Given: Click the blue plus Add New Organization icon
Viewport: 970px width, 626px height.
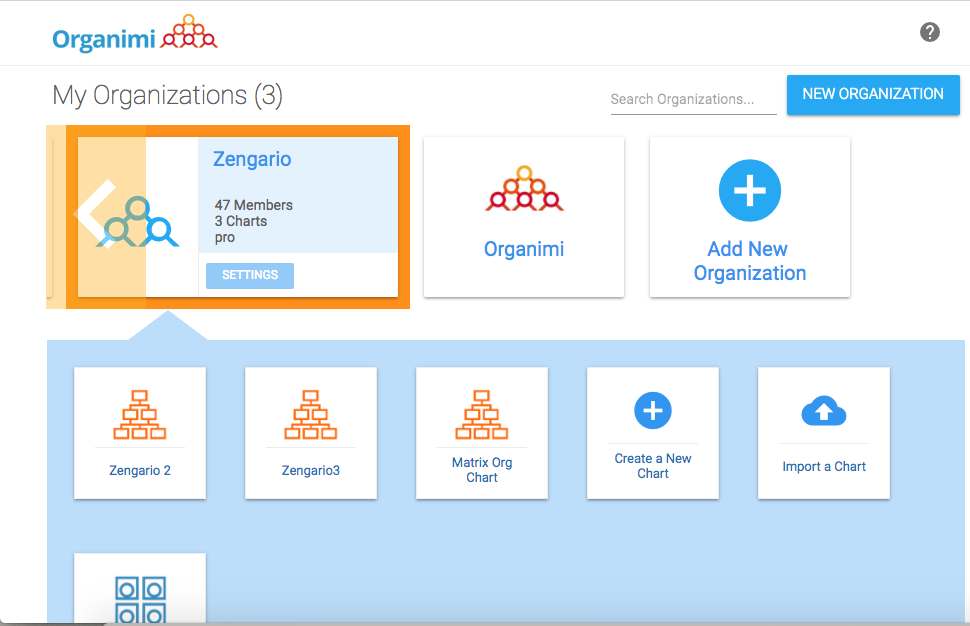Looking at the screenshot, I should pos(749,191).
